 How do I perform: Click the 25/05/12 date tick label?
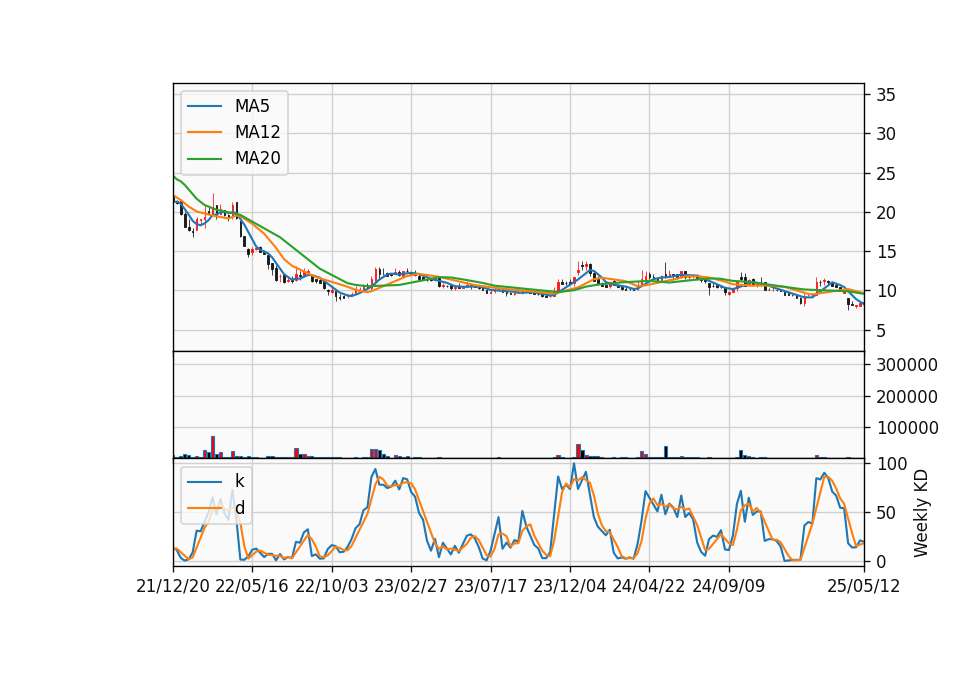[864, 586]
